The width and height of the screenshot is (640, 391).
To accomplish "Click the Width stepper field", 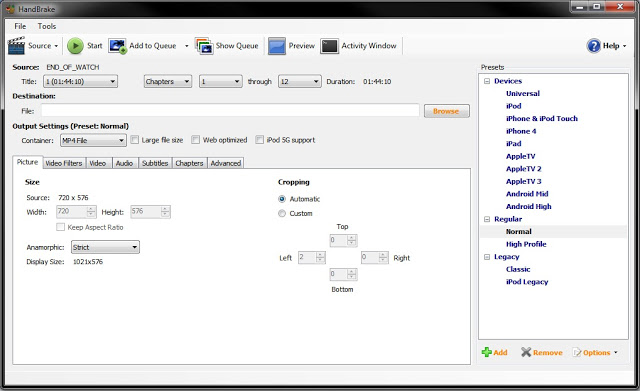I will [76, 211].
